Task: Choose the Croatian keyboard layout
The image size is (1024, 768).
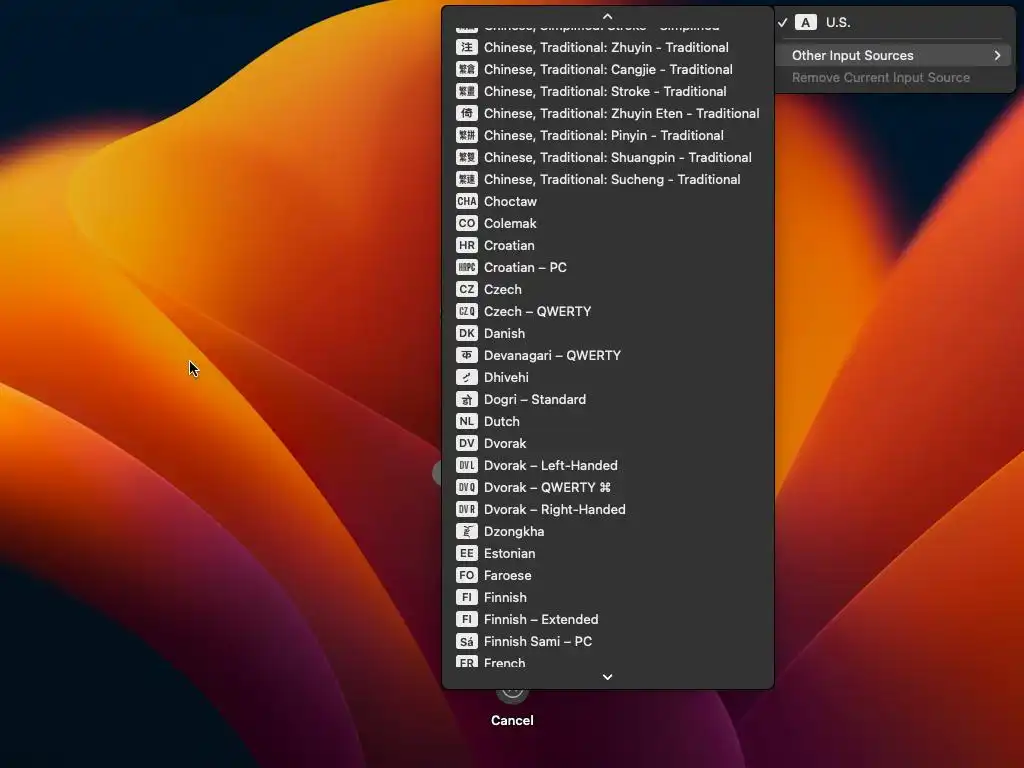Action: point(607,245)
